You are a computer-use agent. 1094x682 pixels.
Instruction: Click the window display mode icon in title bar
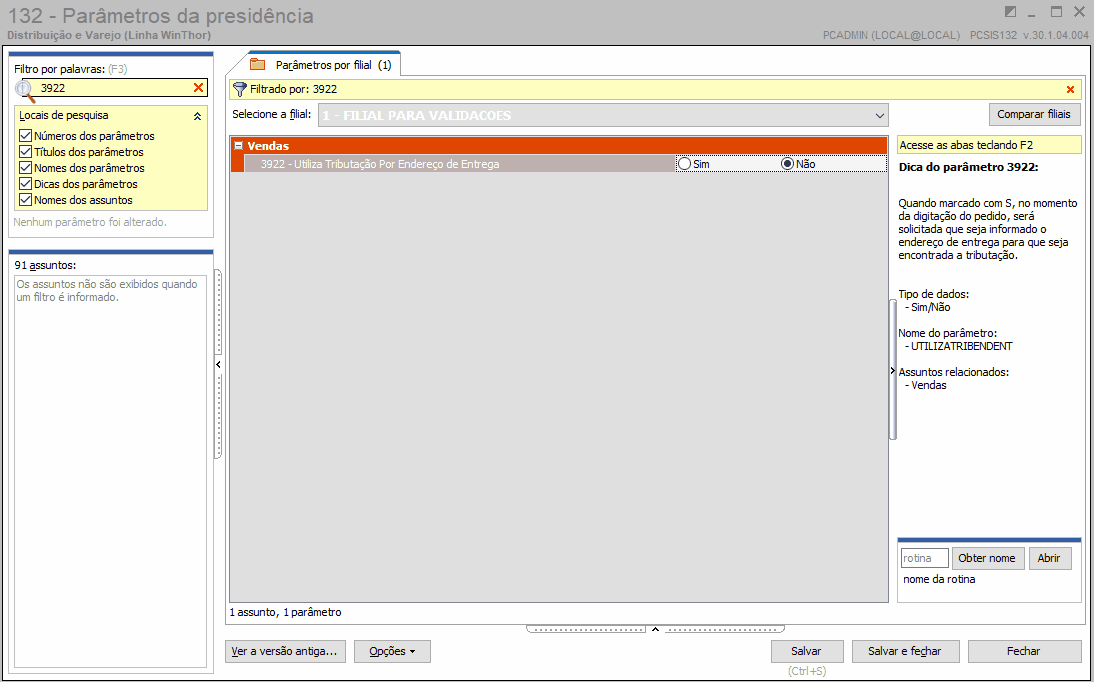pyautogui.click(x=1010, y=12)
